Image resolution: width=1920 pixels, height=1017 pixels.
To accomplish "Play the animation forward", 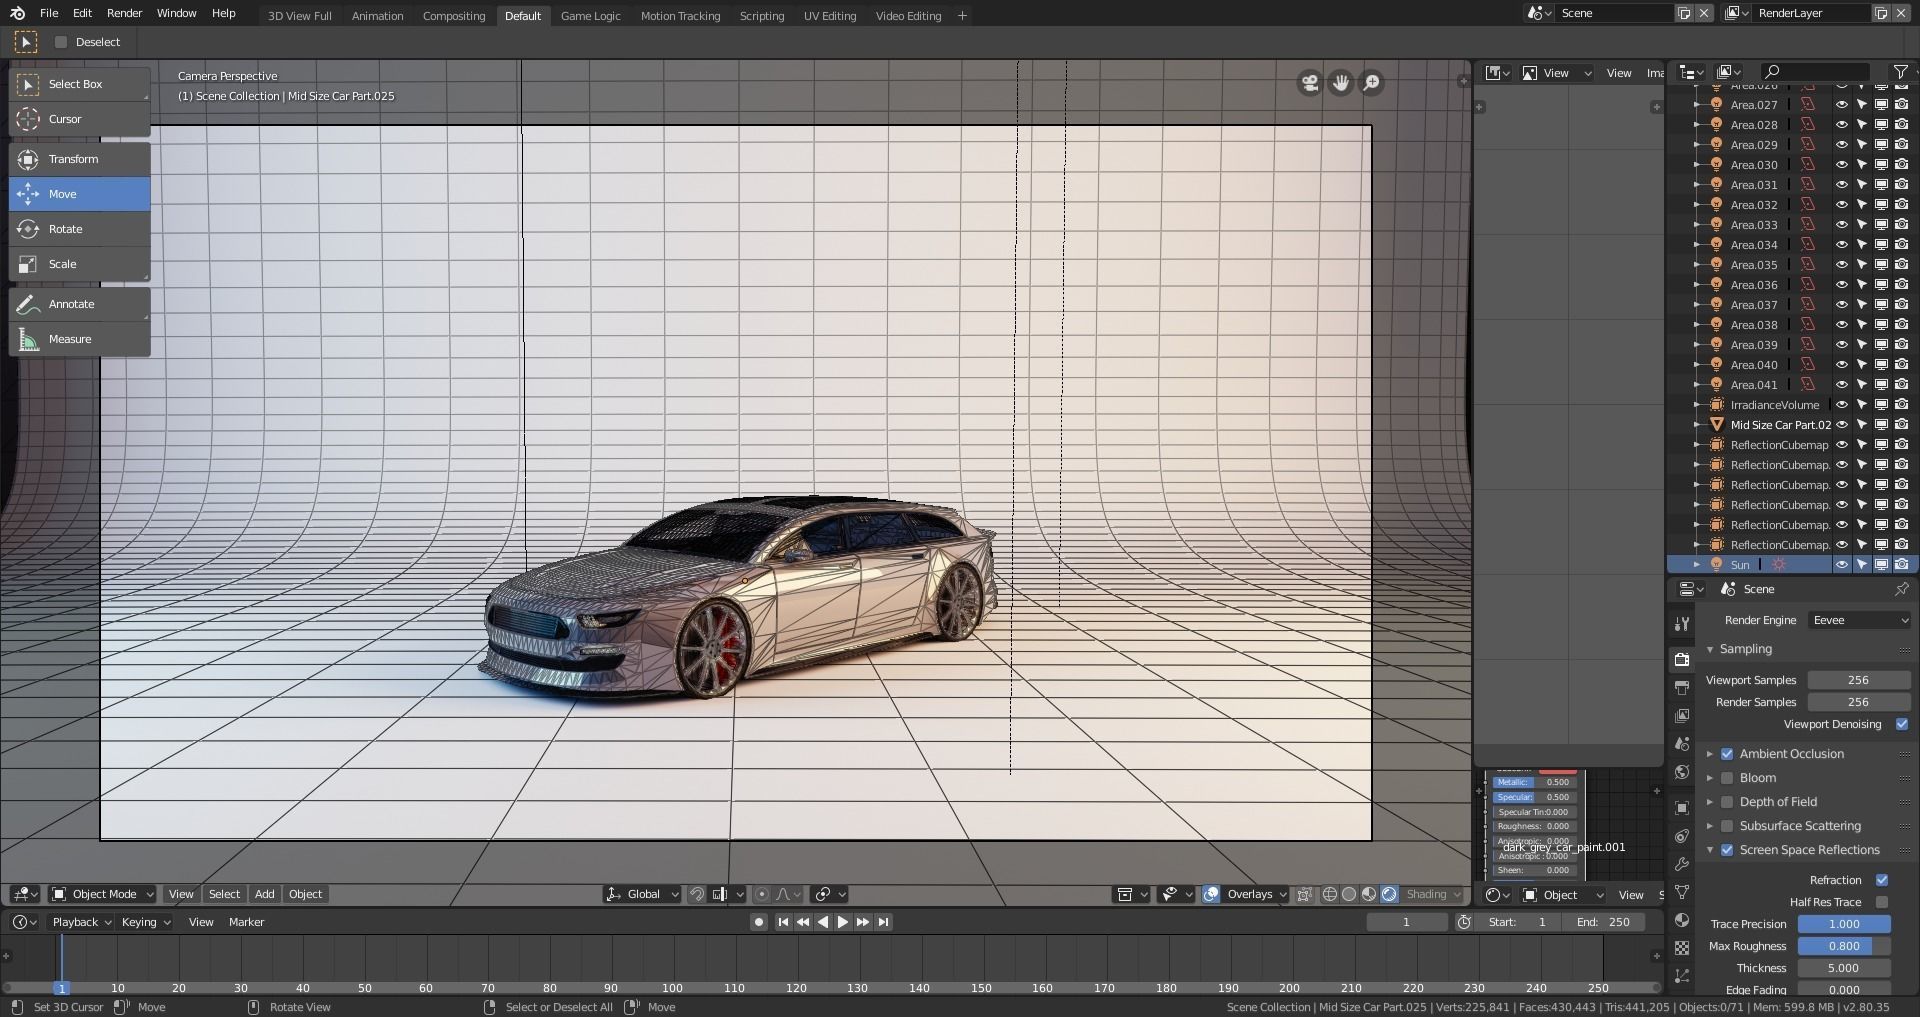I will coord(842,922).
